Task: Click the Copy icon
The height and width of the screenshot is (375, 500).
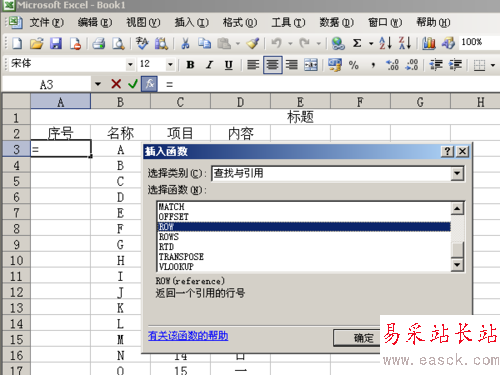Action: click(x=204, y=43)
